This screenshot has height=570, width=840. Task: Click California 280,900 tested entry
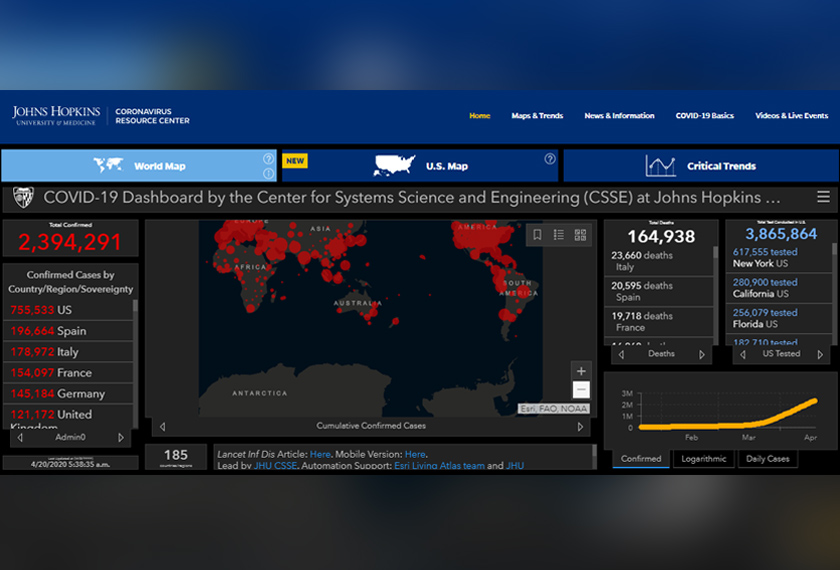778,288
